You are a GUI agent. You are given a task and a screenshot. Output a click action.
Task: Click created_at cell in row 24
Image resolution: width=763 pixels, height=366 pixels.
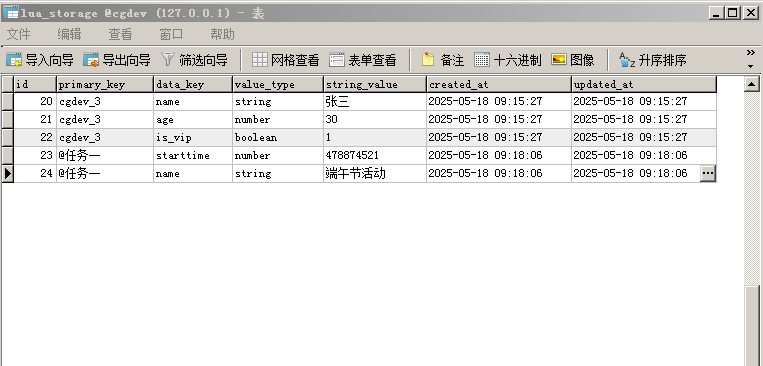click(499, 173)
